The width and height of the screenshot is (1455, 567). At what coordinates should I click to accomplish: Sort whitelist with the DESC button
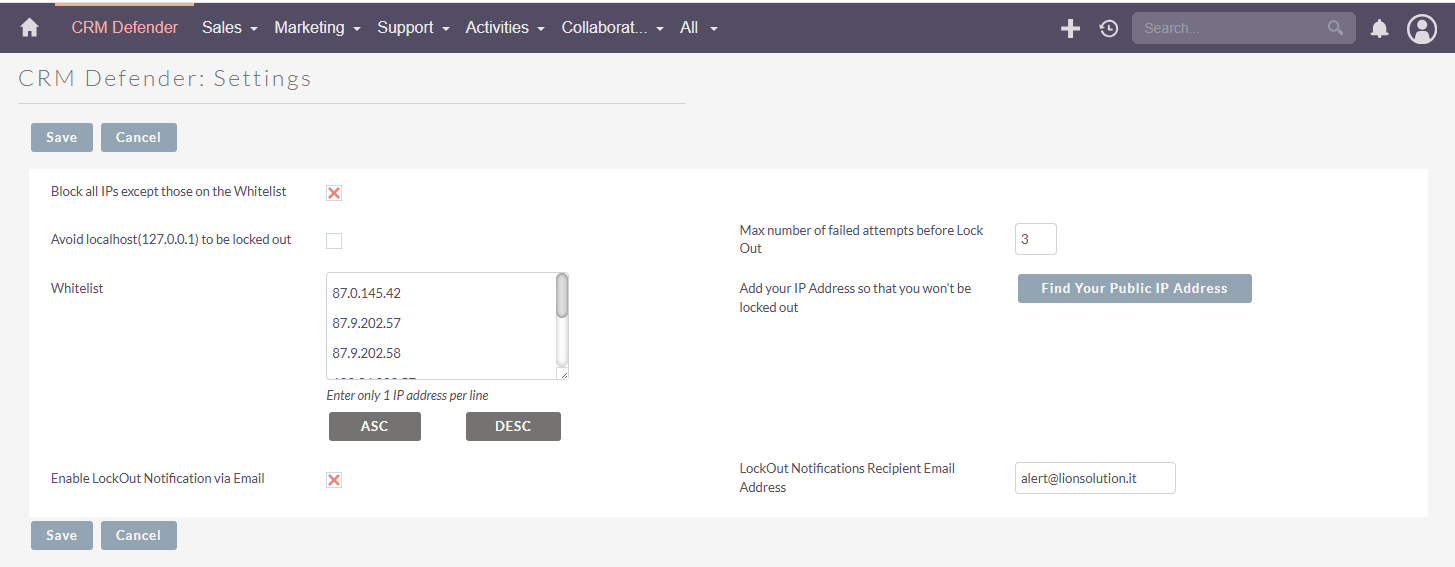pos(513,426)
